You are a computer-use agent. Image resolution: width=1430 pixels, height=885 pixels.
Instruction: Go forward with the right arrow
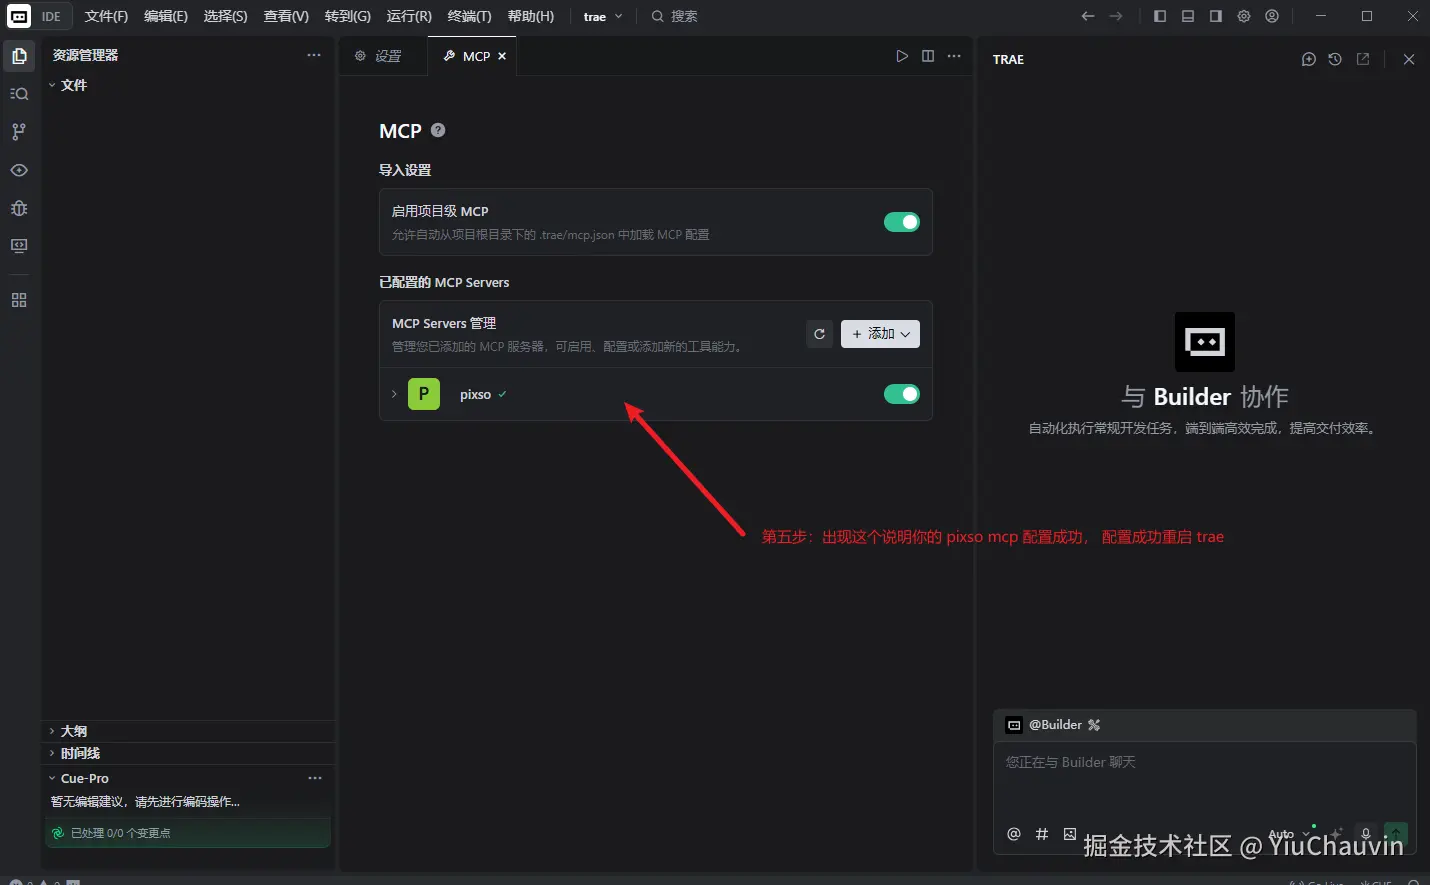click(x=1116, y=16)
